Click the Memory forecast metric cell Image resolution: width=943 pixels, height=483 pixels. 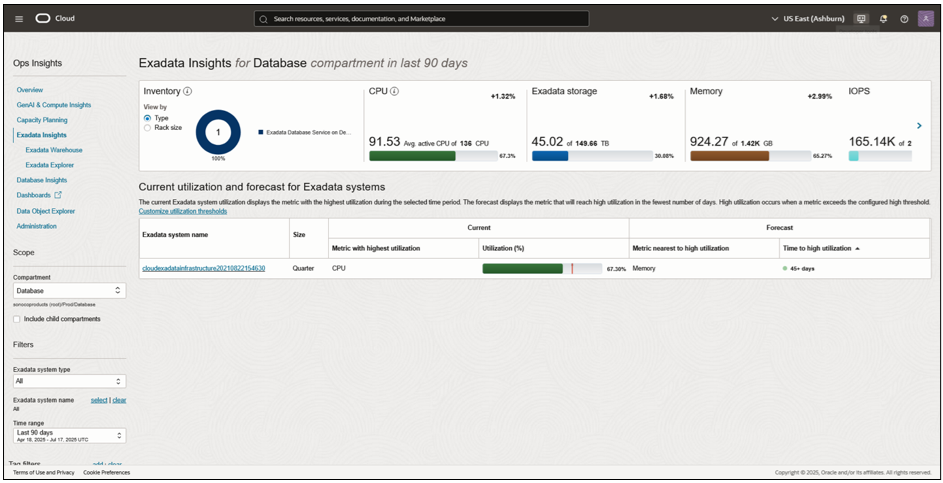pos(644,268)
